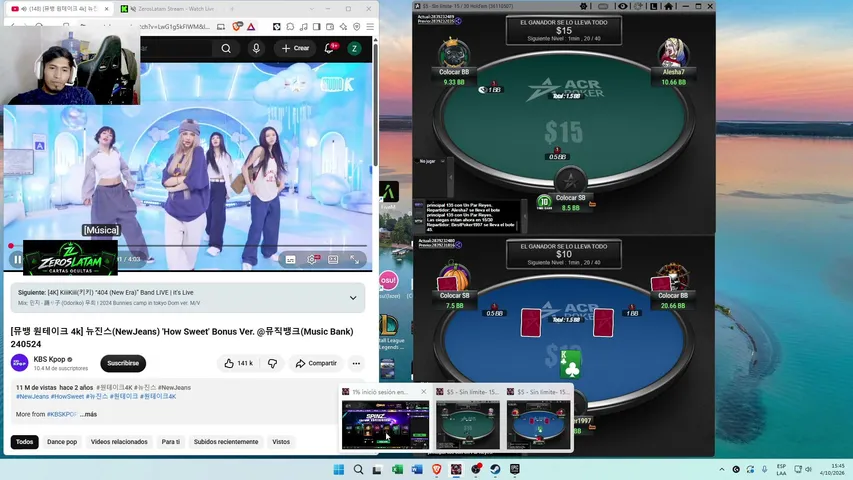The width and height of the screenshot is (853, 480).
Task: Select the 'Vistos' filter chip
Action: point(281,442)
